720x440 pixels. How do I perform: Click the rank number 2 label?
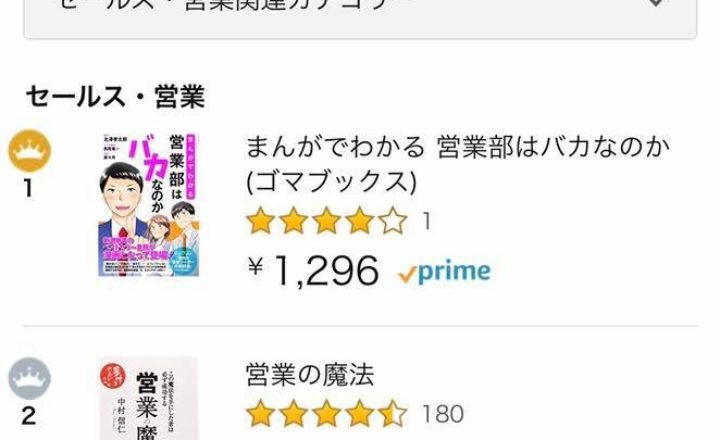28,416
